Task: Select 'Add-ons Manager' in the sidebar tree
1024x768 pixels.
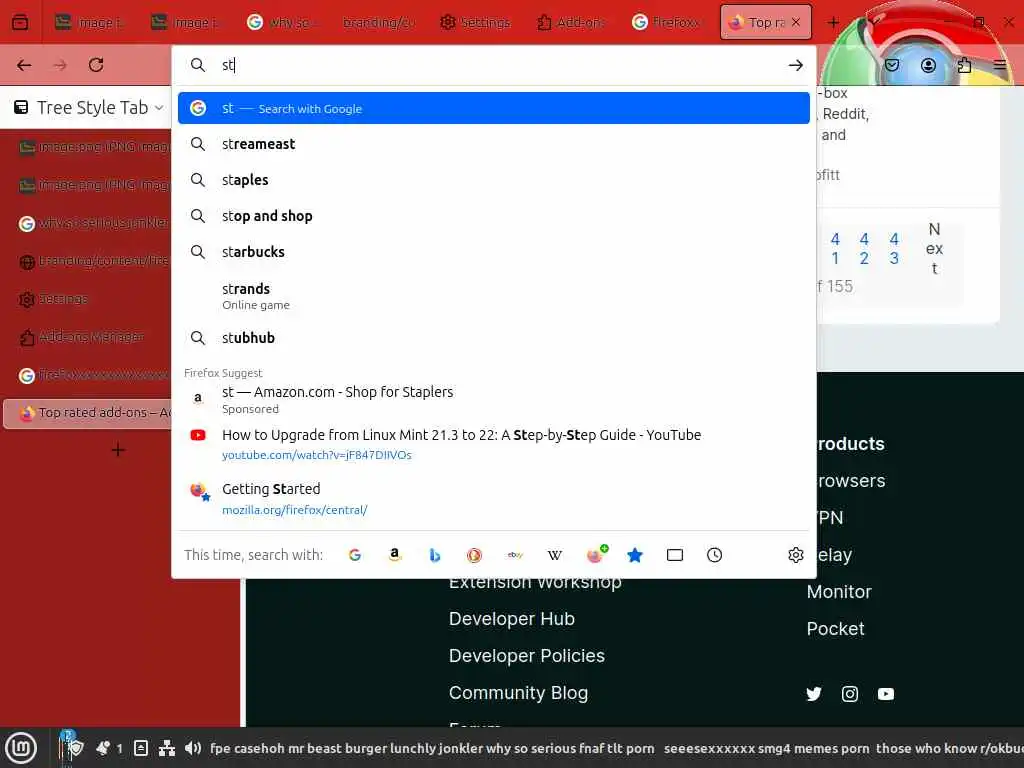Action: pos(86,337)
